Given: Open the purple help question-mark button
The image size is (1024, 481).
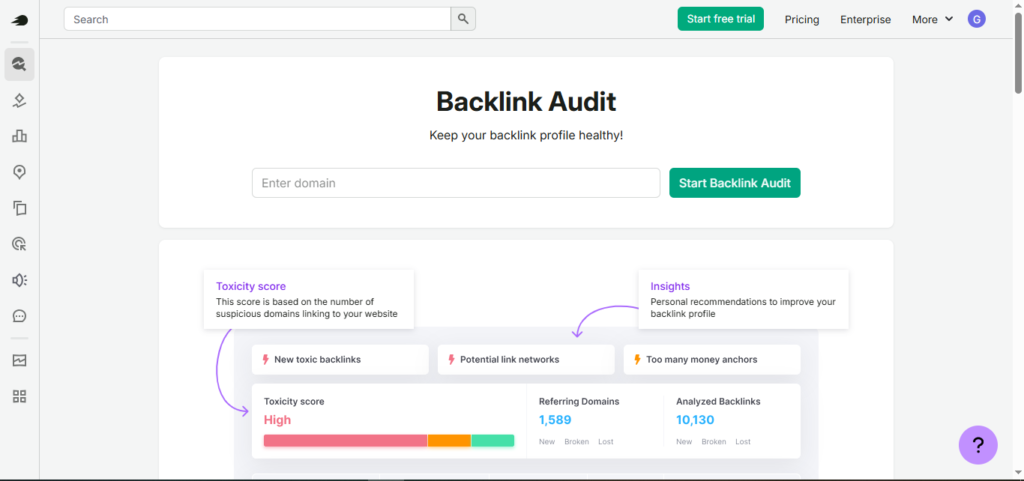Looking at the screenshot, I should tap(978, 445).
